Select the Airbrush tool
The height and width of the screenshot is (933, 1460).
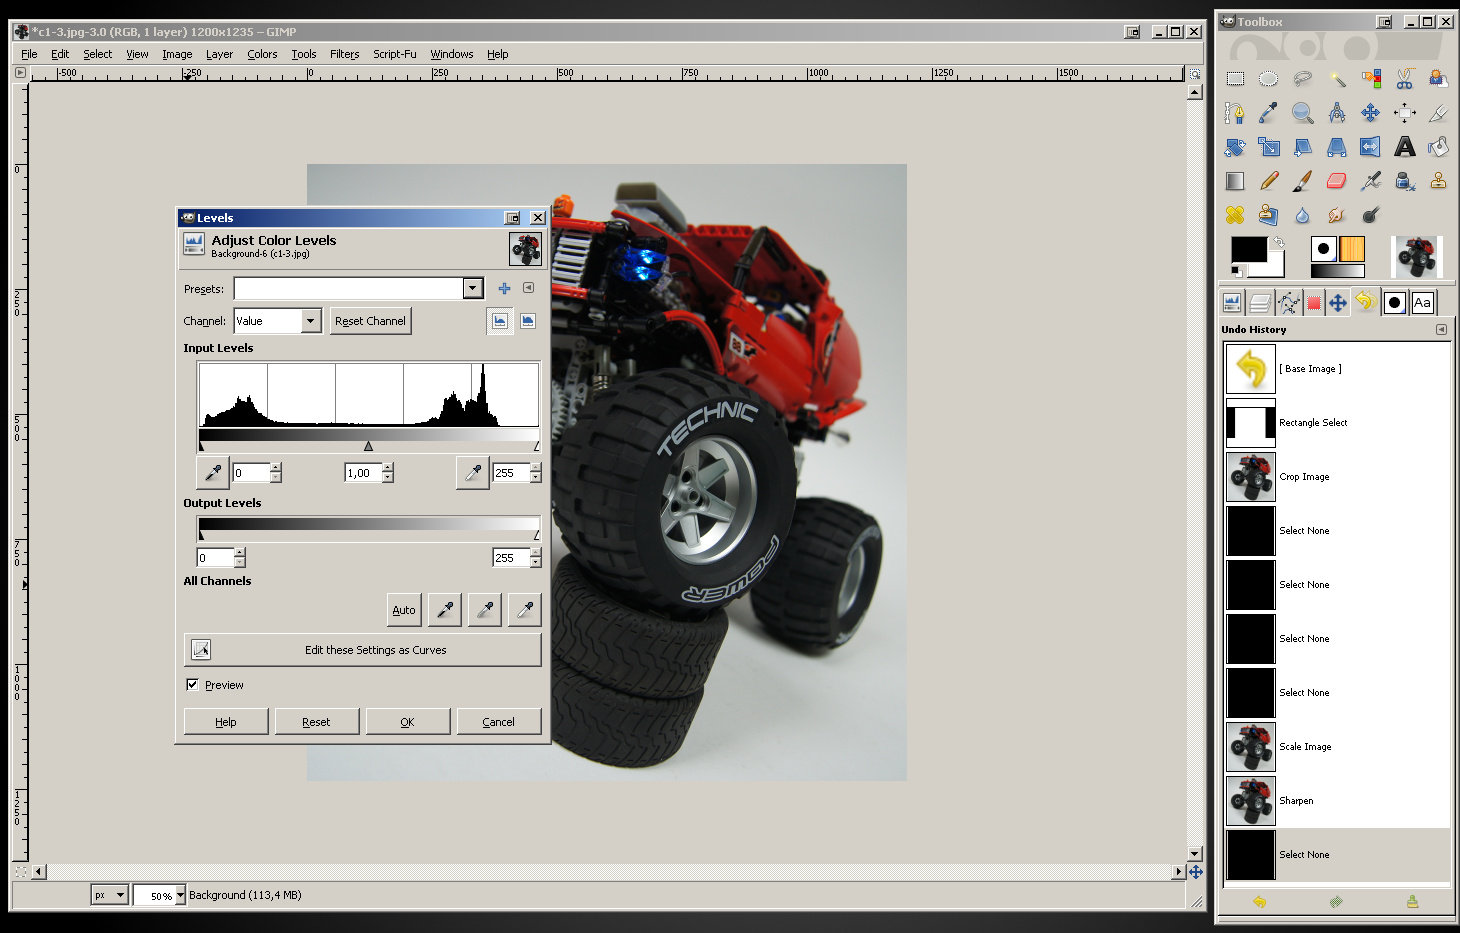[1371, 181]
